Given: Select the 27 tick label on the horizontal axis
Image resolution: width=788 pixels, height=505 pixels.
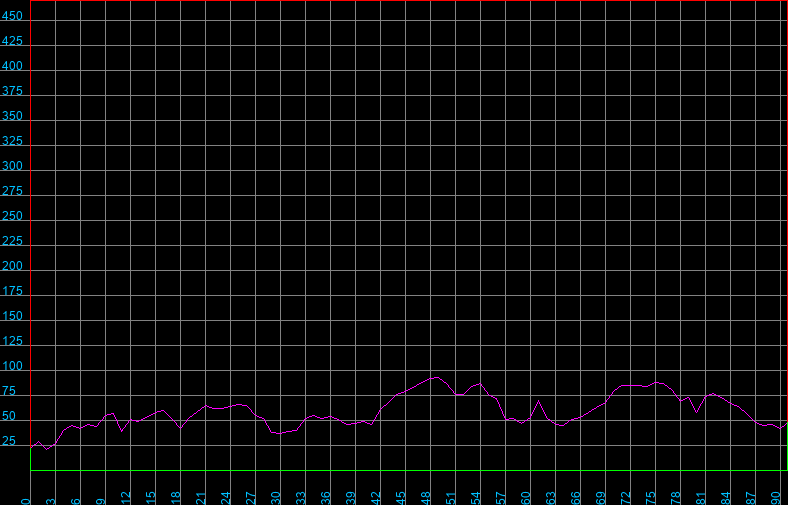Looking at the screenshot, I should 251,498.
